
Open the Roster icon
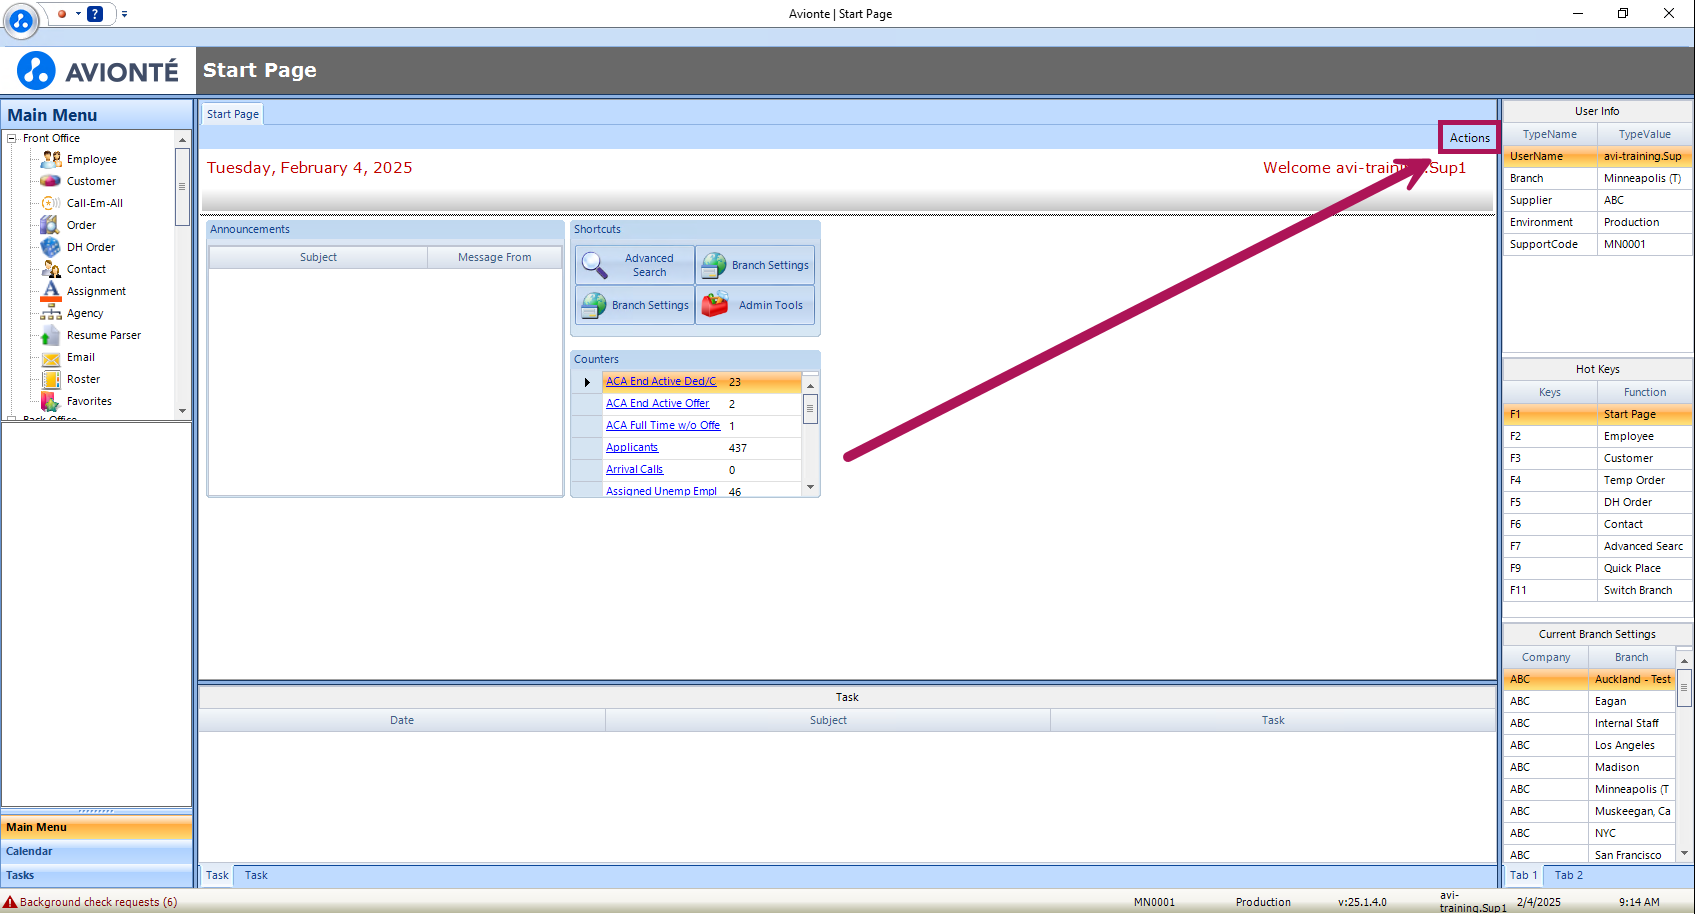point(51,379)
